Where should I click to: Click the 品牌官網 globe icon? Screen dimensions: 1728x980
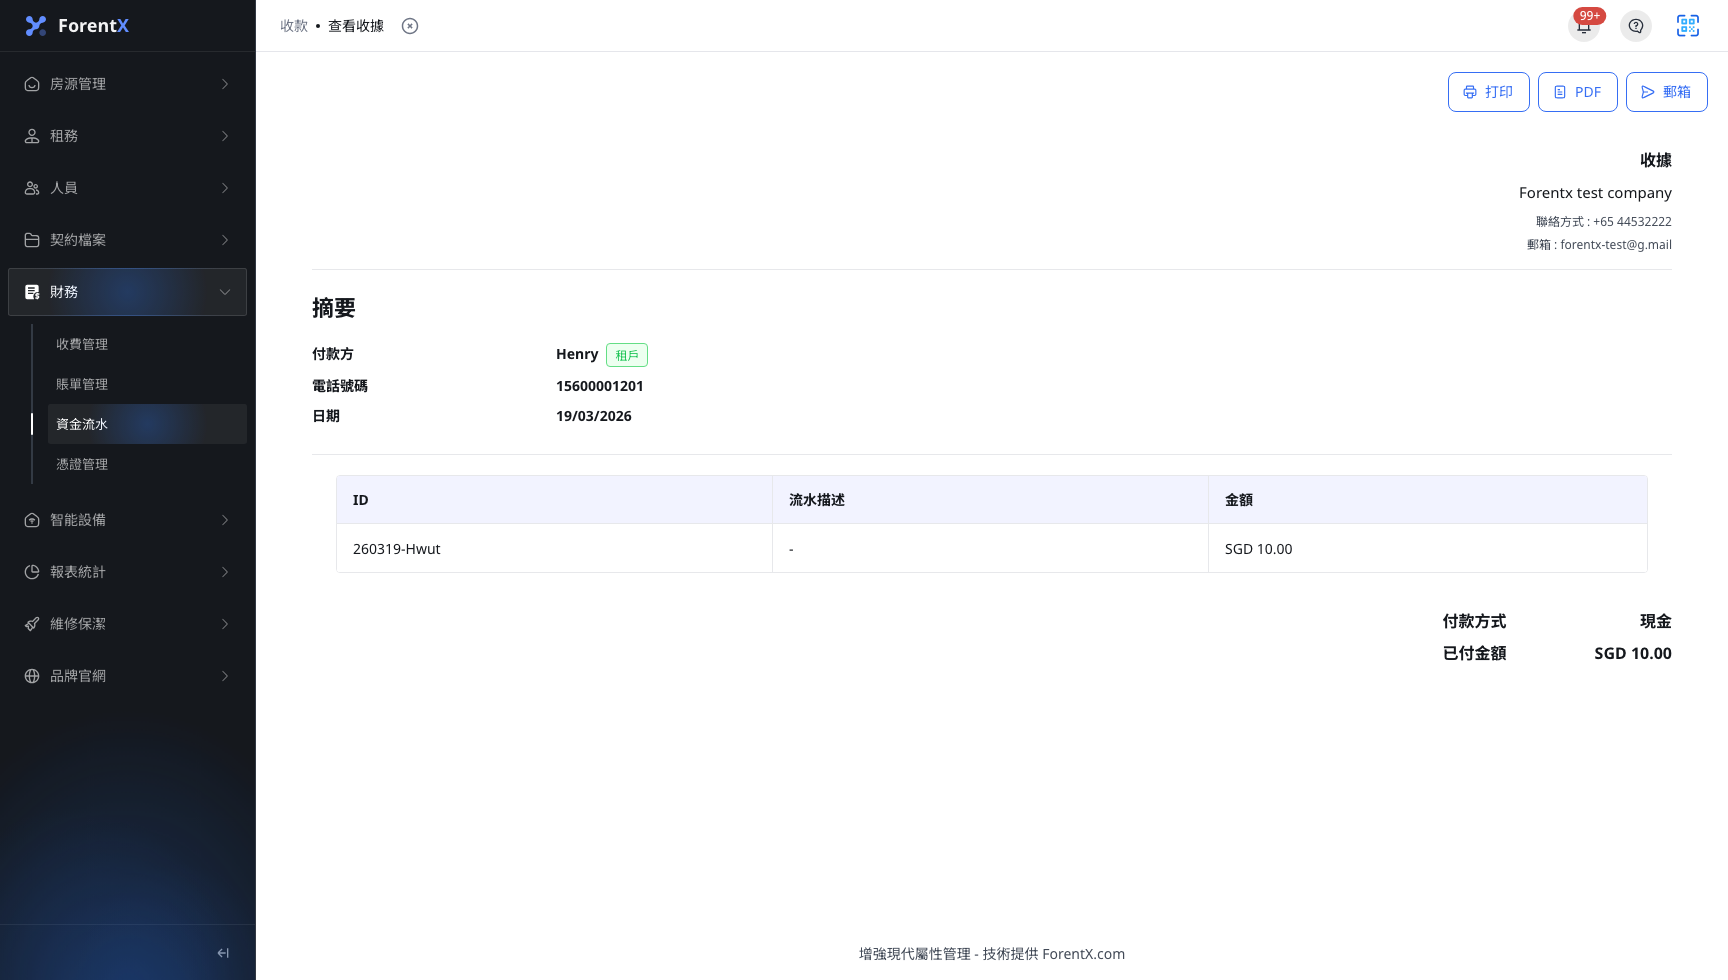pyautogui.click(x=32, y=676)
